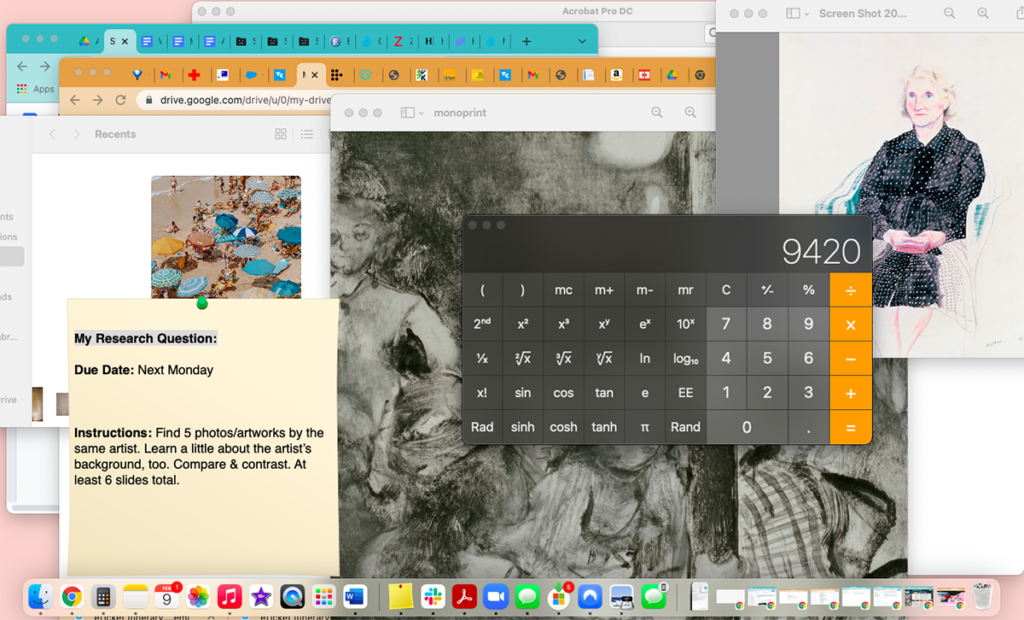Open the Photos app in the Dock
1024x620 pixels.
click(x=198, y=596)
